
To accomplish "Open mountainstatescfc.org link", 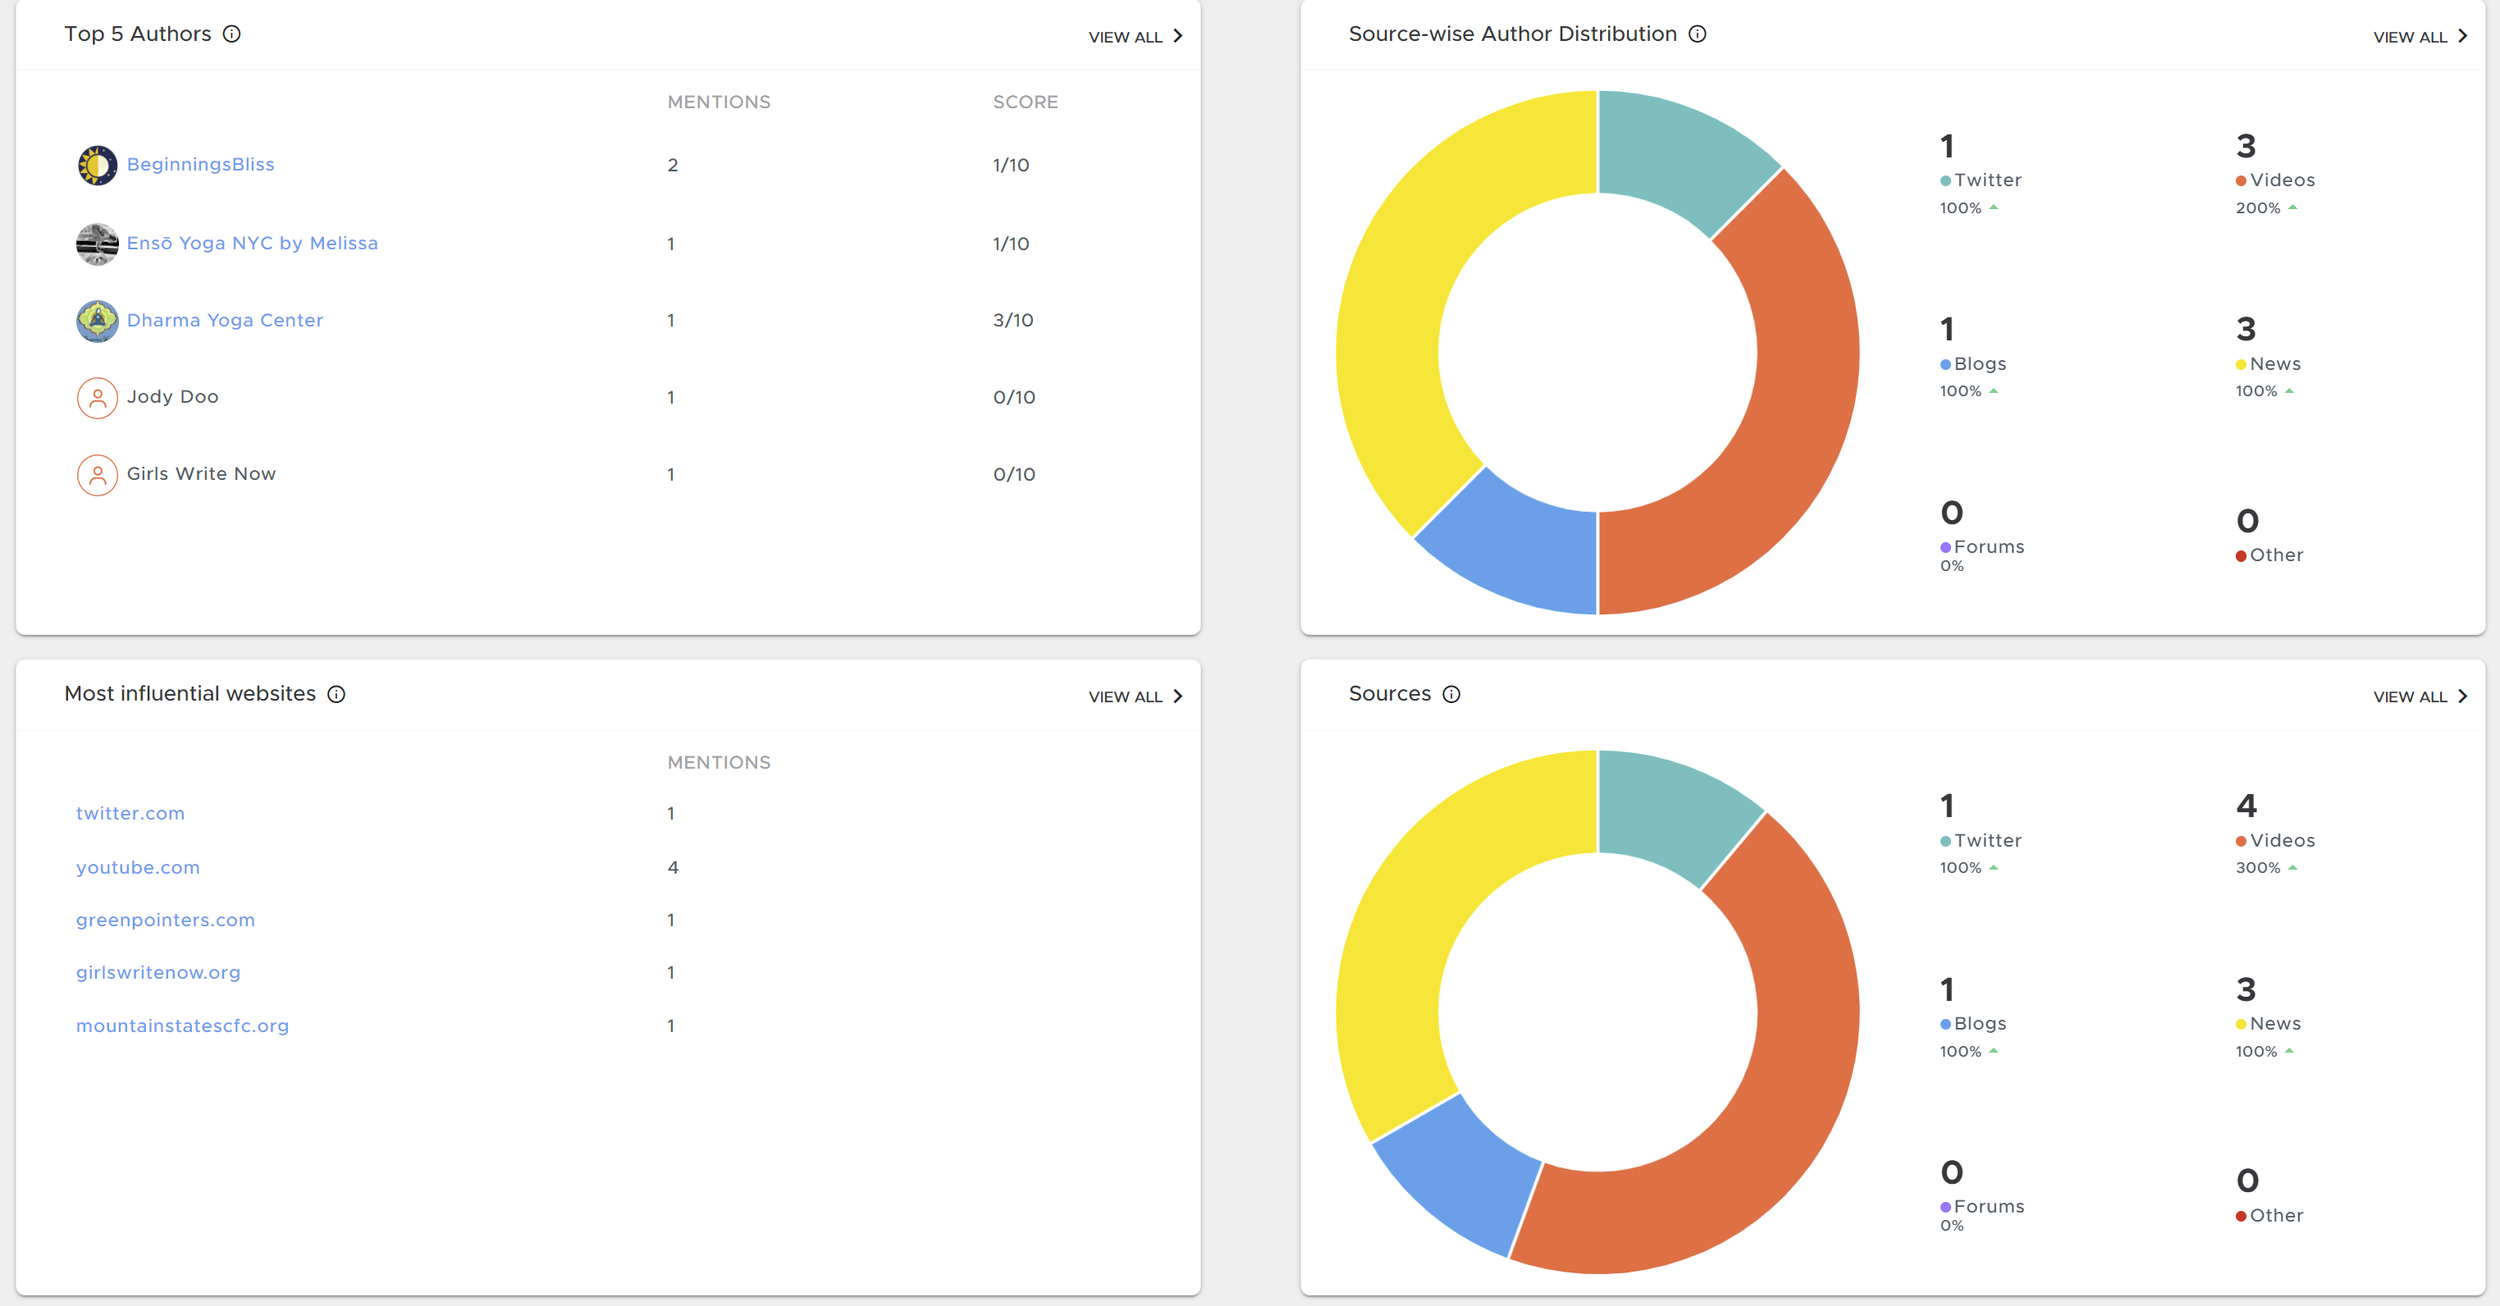I will (182, 1026).
